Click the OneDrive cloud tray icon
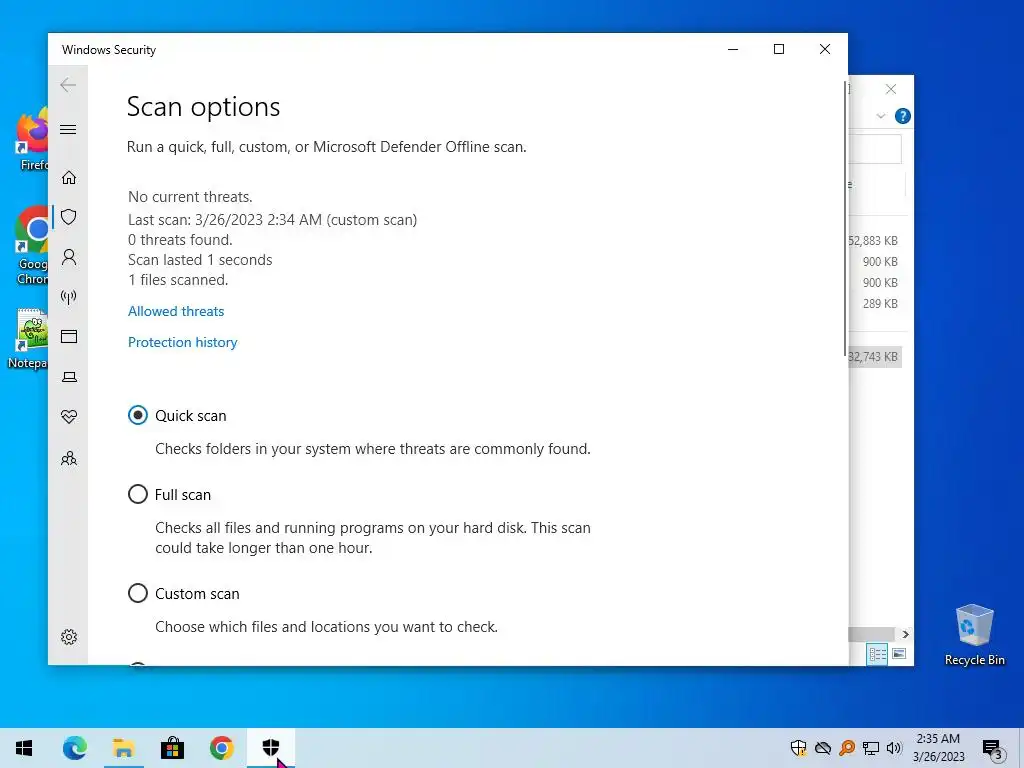Screen dimensions: 1024x768 823,748
